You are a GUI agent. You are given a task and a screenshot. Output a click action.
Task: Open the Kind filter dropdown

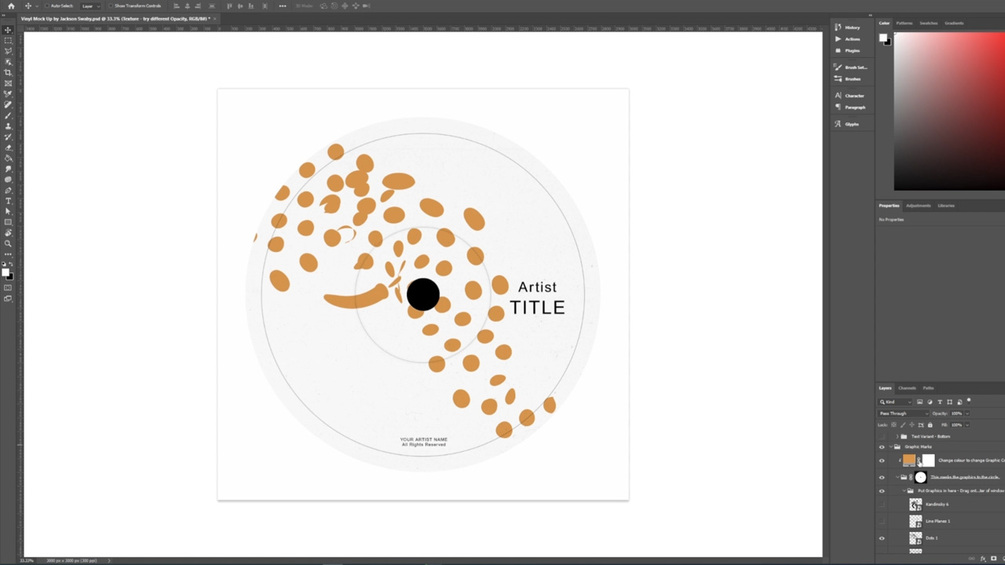coord(895,402)
